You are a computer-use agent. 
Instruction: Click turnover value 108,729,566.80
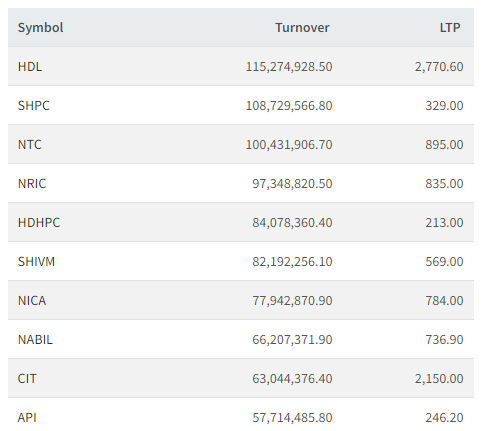289,106
